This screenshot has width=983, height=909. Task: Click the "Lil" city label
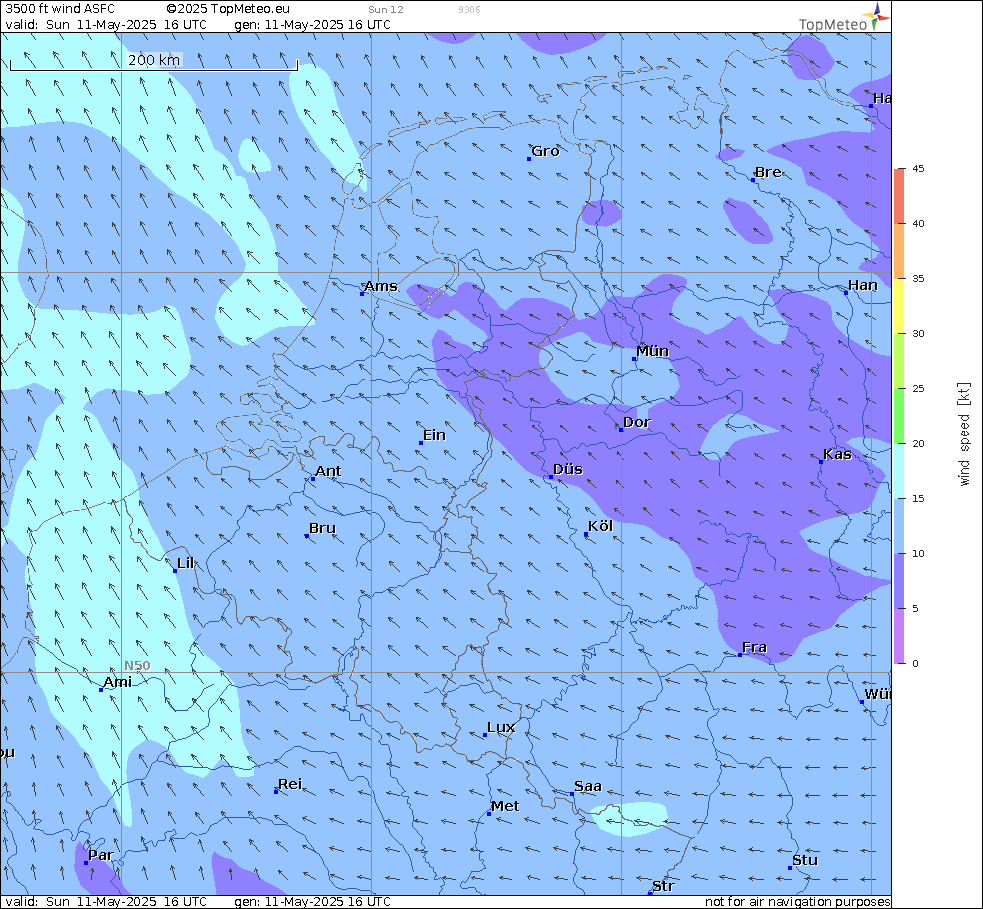coord(185,563)
